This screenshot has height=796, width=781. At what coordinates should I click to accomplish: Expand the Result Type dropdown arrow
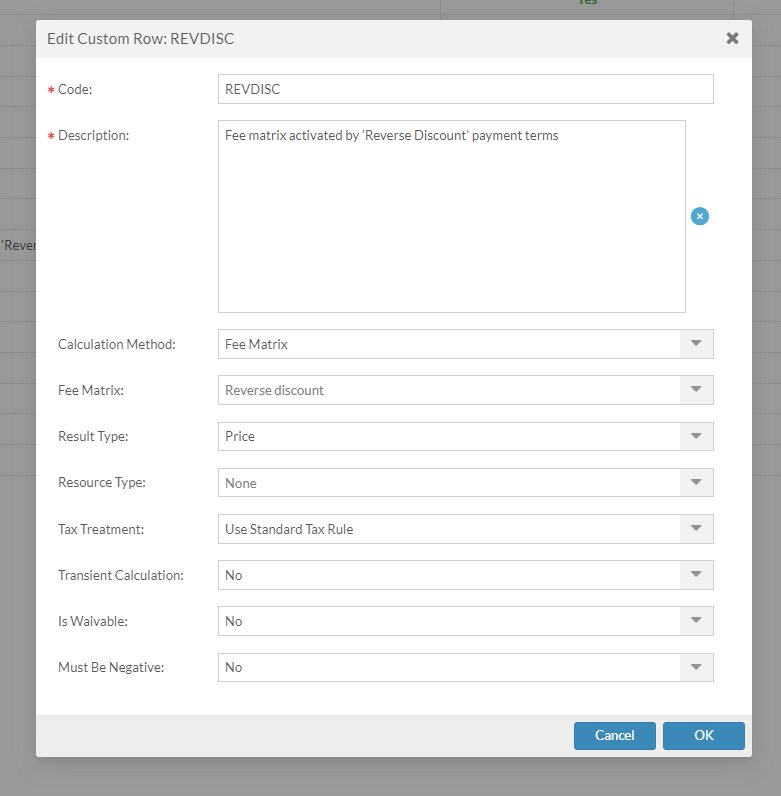click(x=696, y=436)
